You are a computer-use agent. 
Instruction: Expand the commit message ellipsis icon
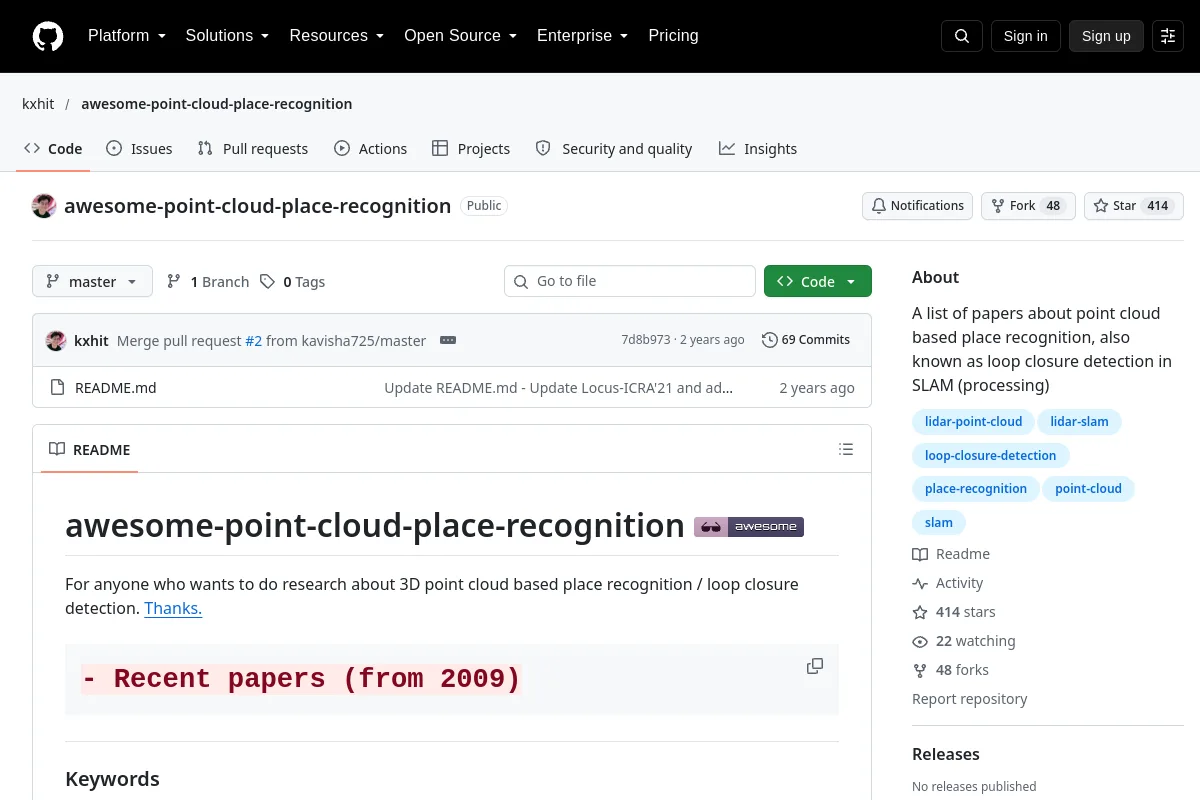pos(448,340)
